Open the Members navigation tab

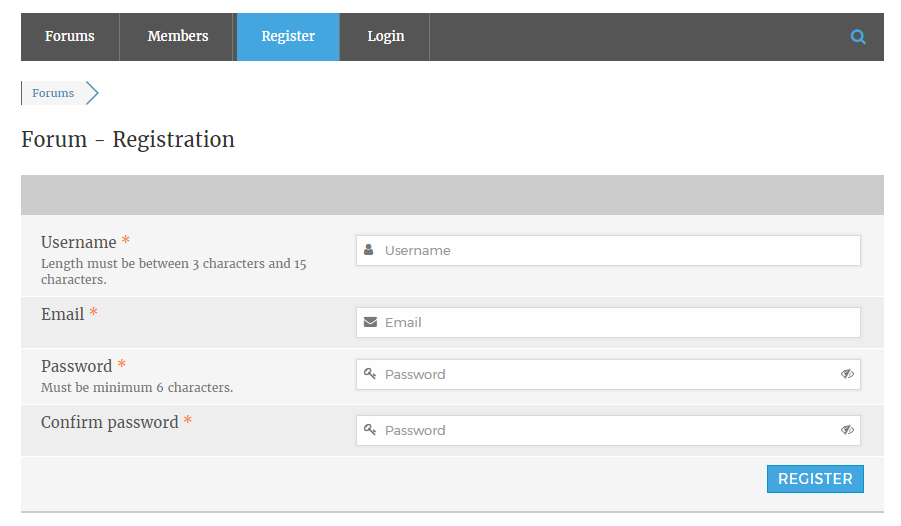pyautogui.click(x=178, y=37)
